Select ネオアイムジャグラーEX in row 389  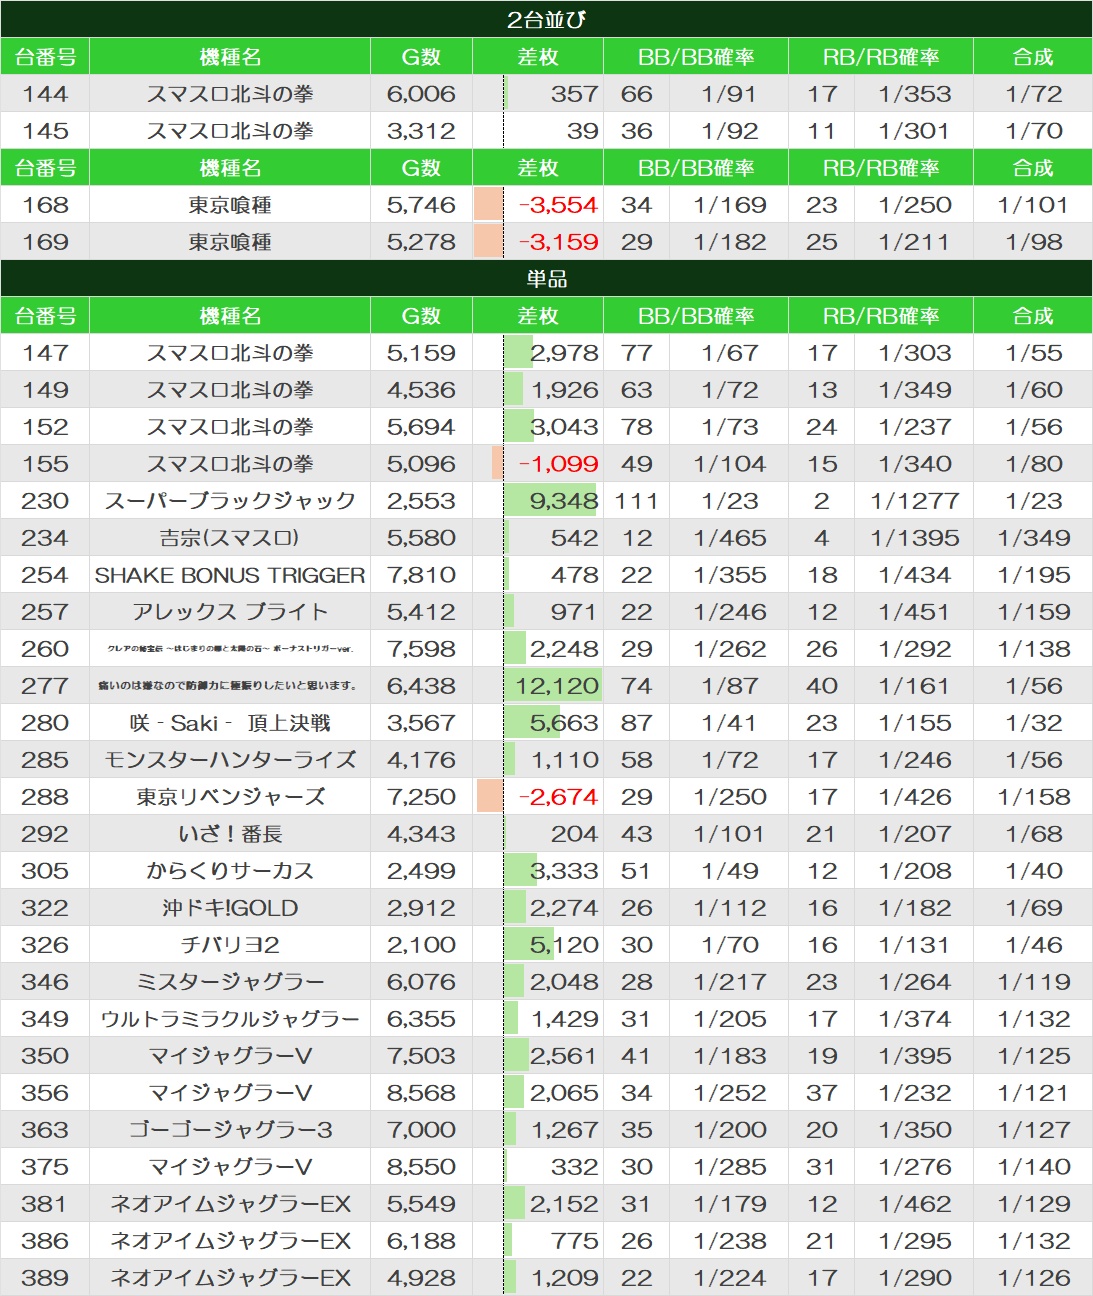click(230, 1278)
